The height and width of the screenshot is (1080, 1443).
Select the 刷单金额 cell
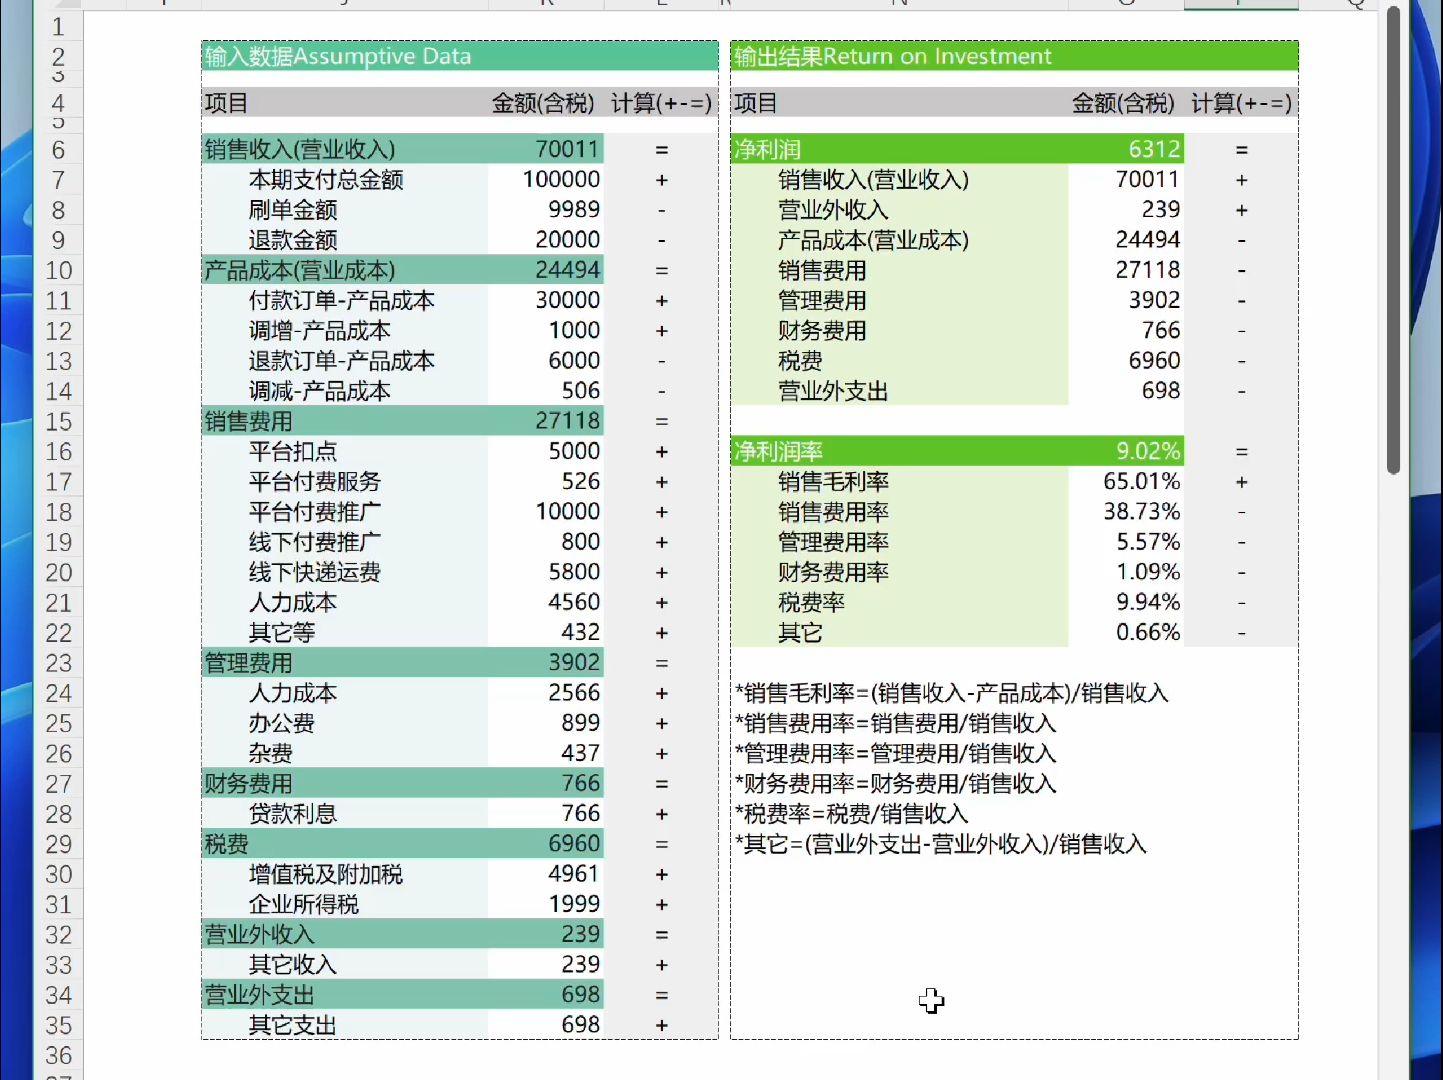coord(345,210)
